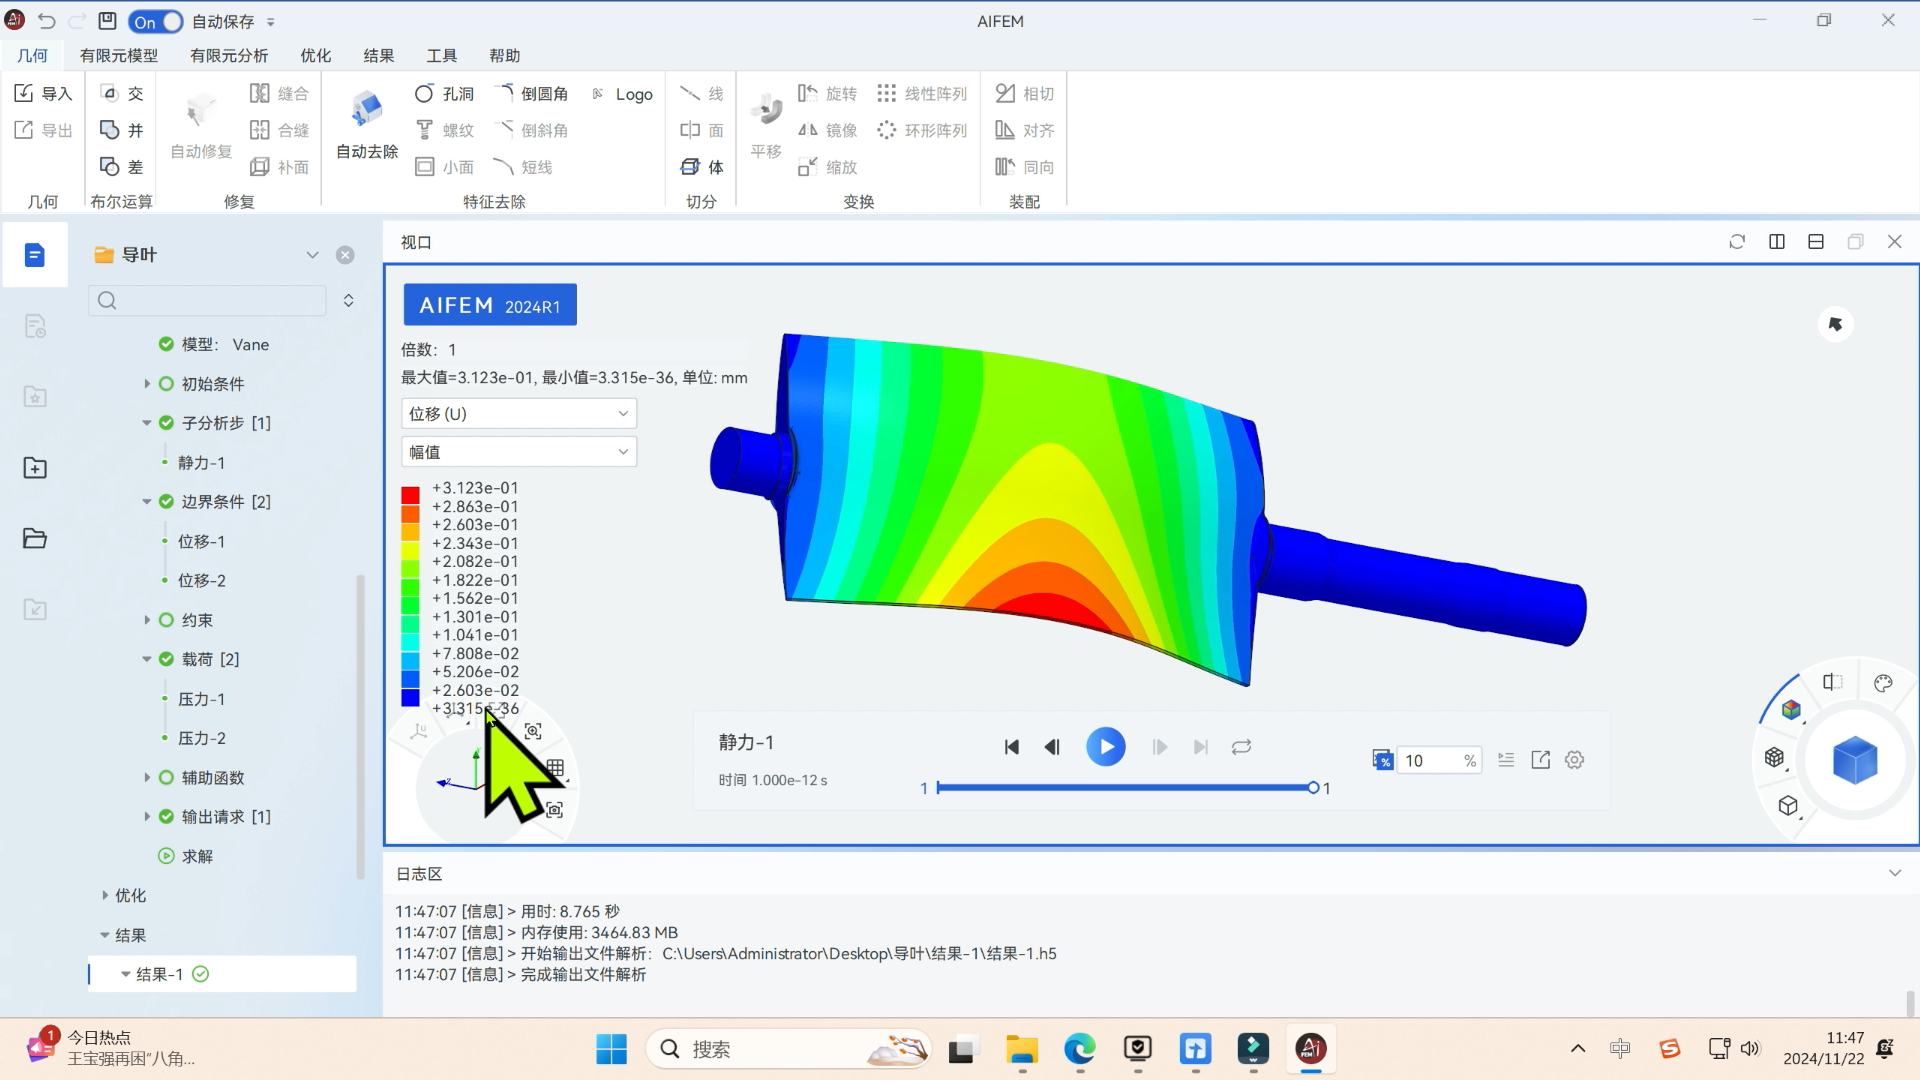Open the 结果 menu tab
The image size is (1920, 1080).
(x=378, y=56)
